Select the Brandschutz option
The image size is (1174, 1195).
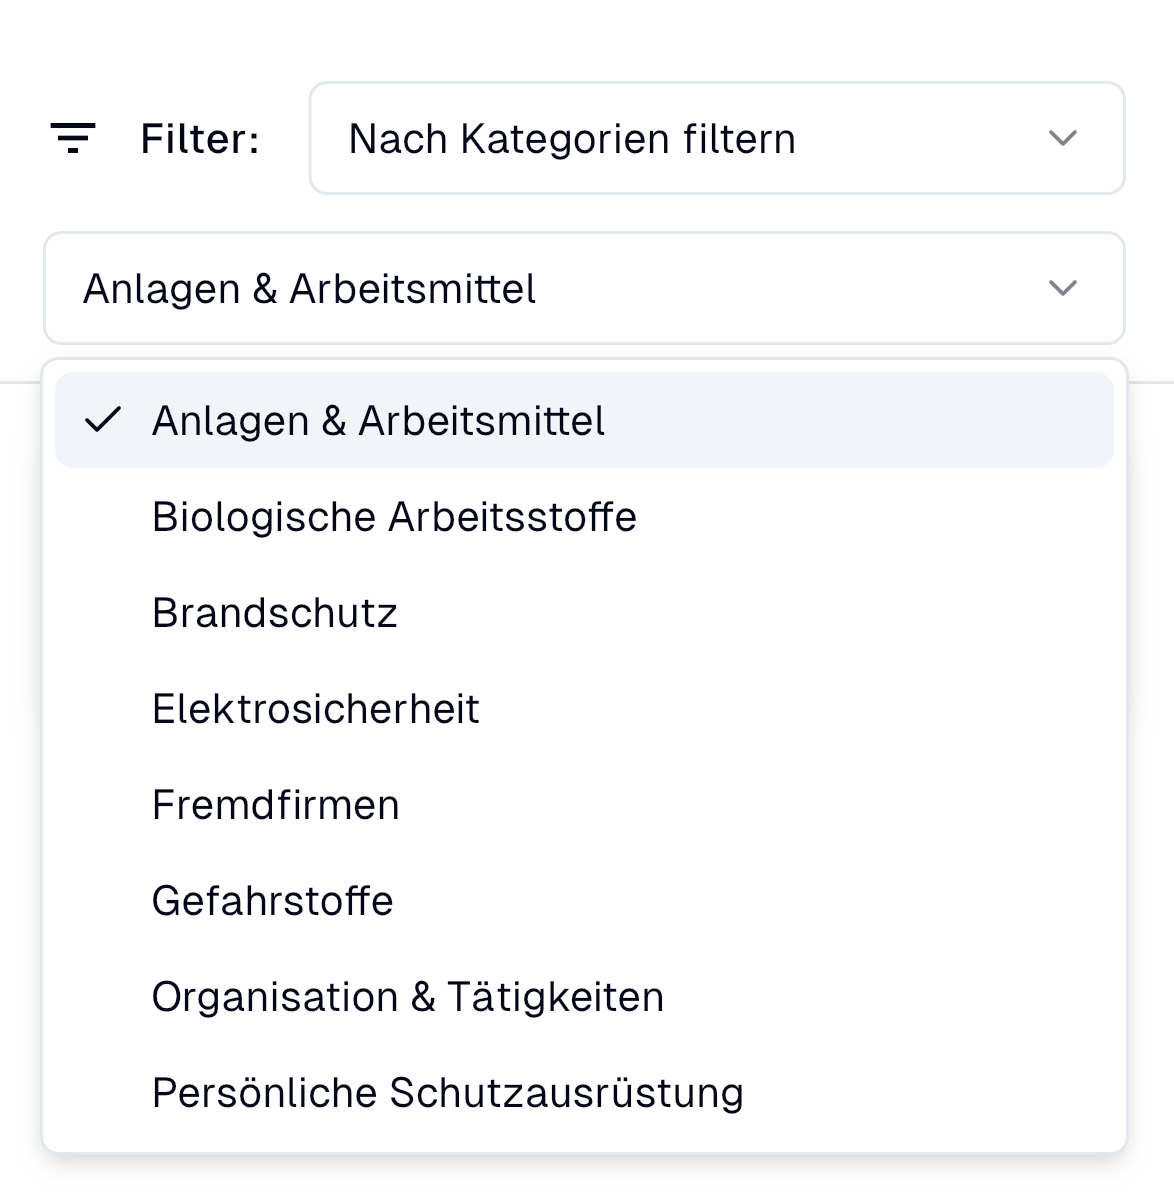pyautogui.click(x=275, y=613)
